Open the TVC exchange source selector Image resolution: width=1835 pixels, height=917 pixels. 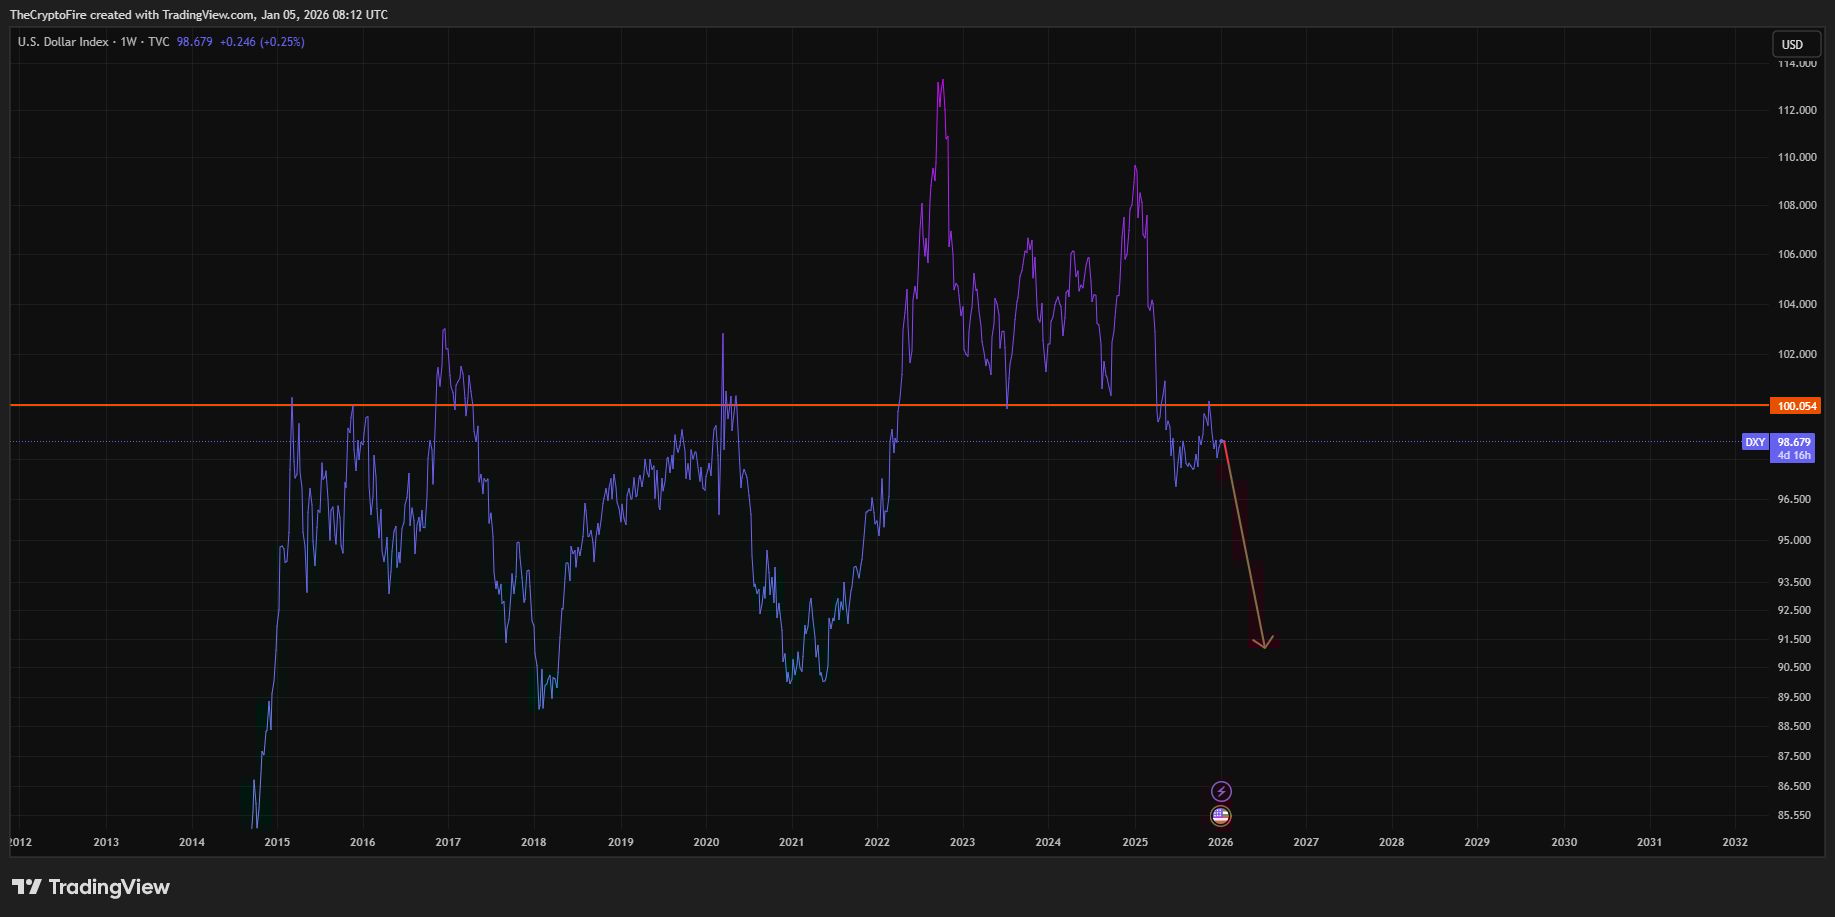tap(158, 42)
